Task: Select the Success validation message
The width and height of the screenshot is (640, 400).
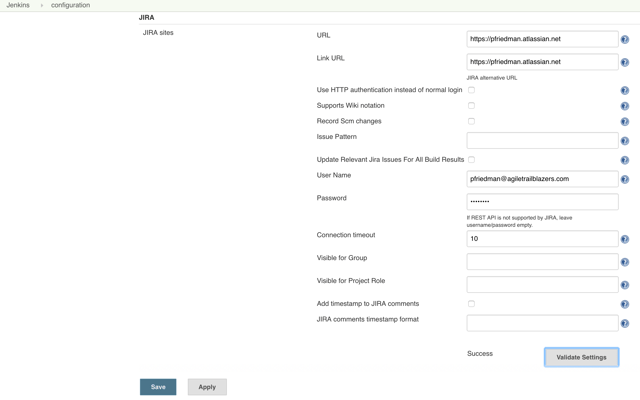Action: (x=480, y=353)
